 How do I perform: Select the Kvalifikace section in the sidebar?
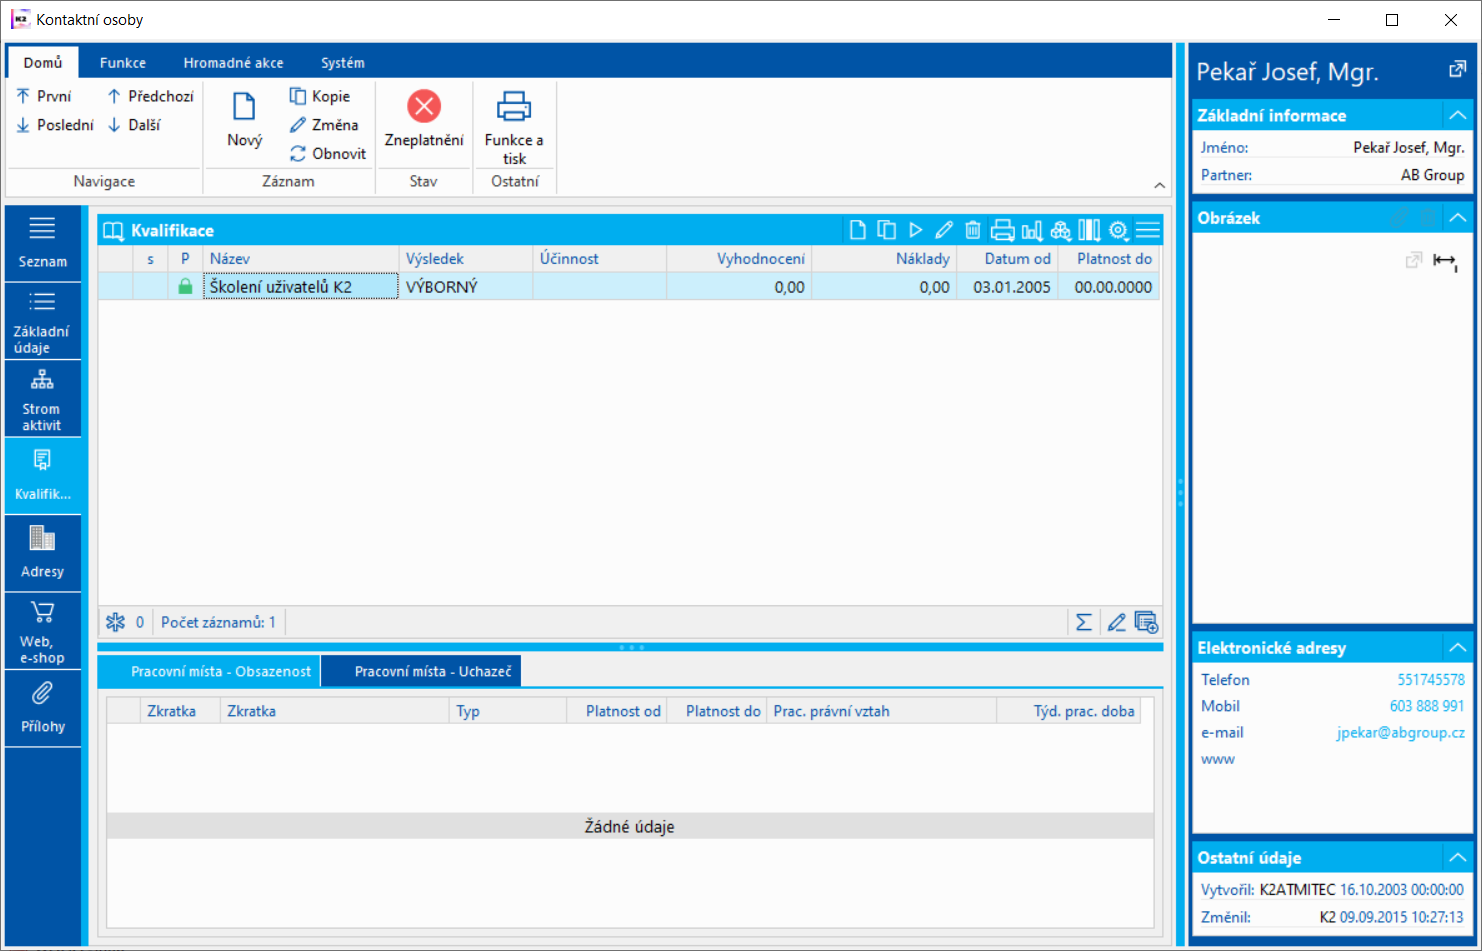point(42,477)
